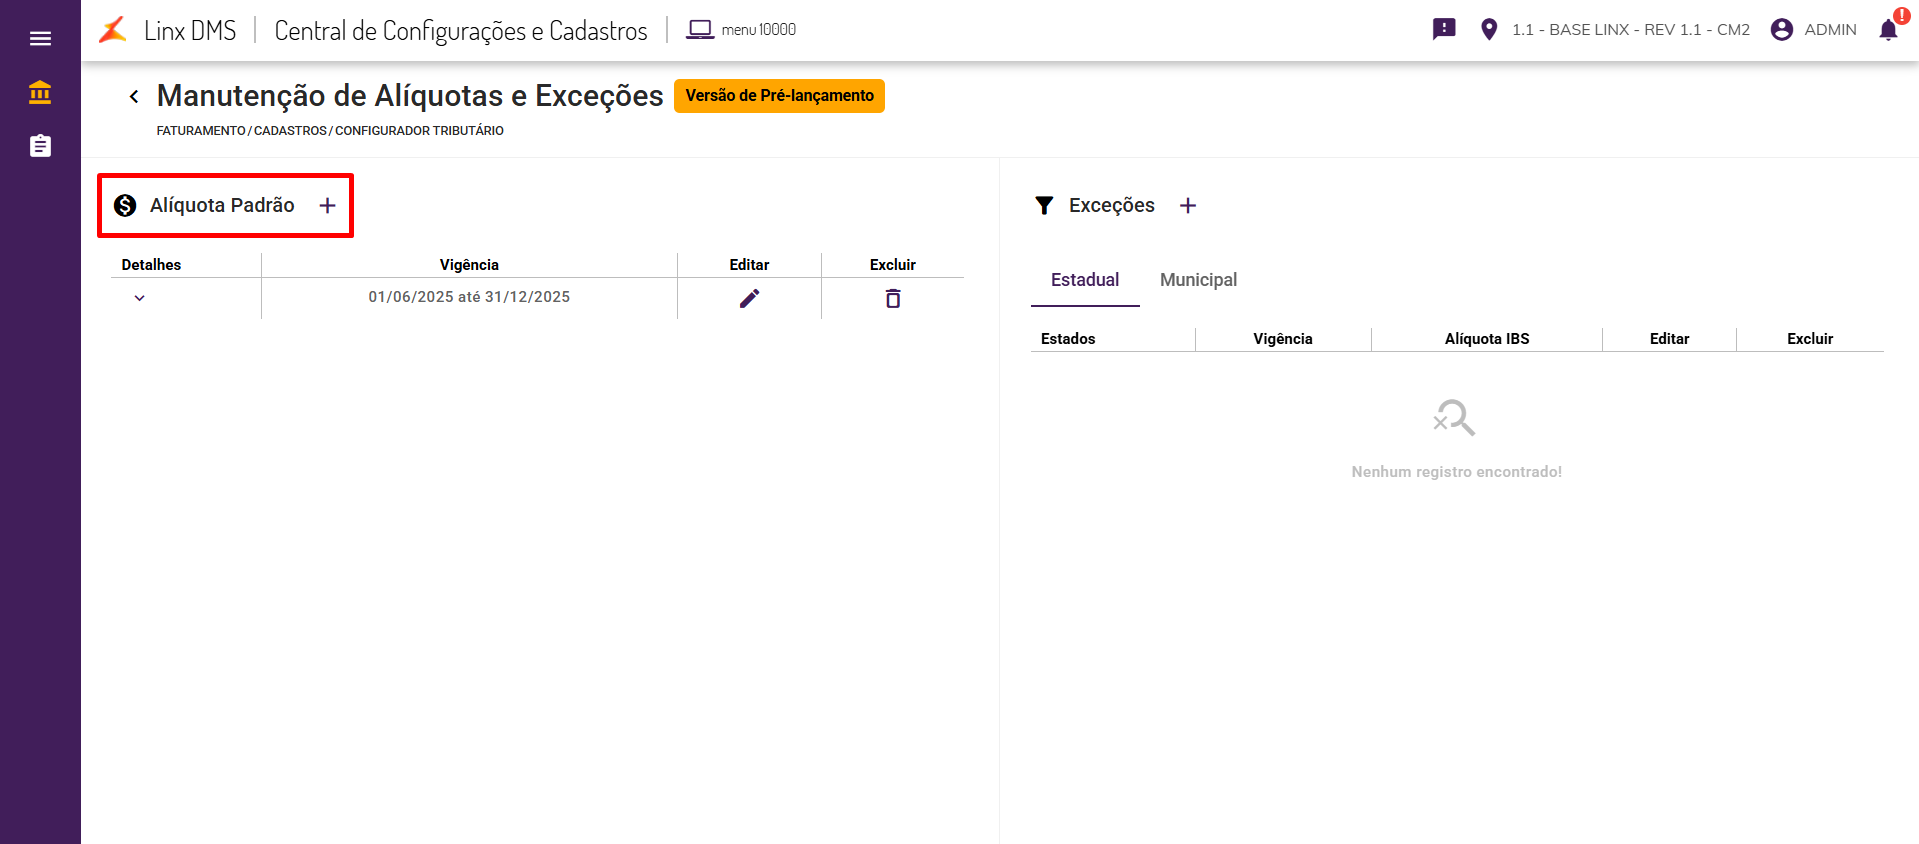
Task: Delete the 01/06/2025 vigência row
Action: click(x=893, y=298)
